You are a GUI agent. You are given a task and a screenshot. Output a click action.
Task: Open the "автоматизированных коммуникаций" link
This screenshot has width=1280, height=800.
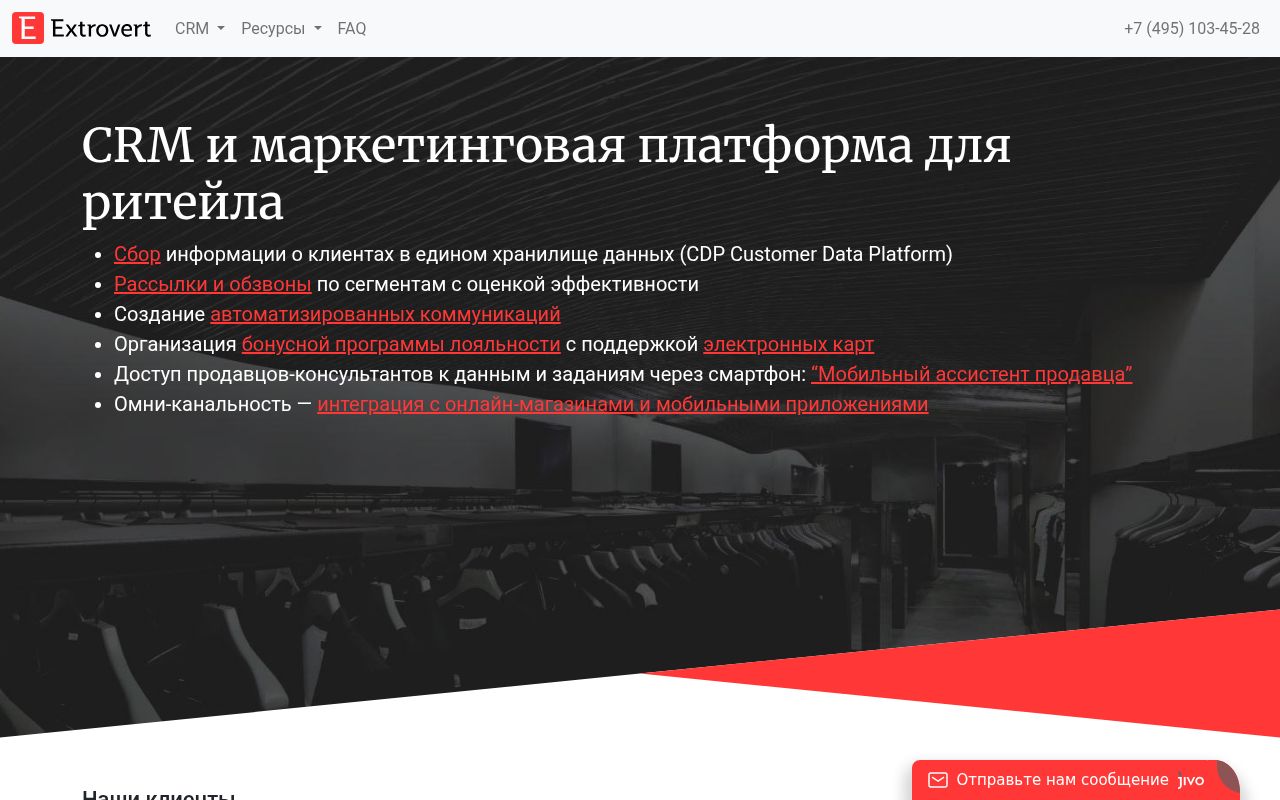(x=385, y=314)
